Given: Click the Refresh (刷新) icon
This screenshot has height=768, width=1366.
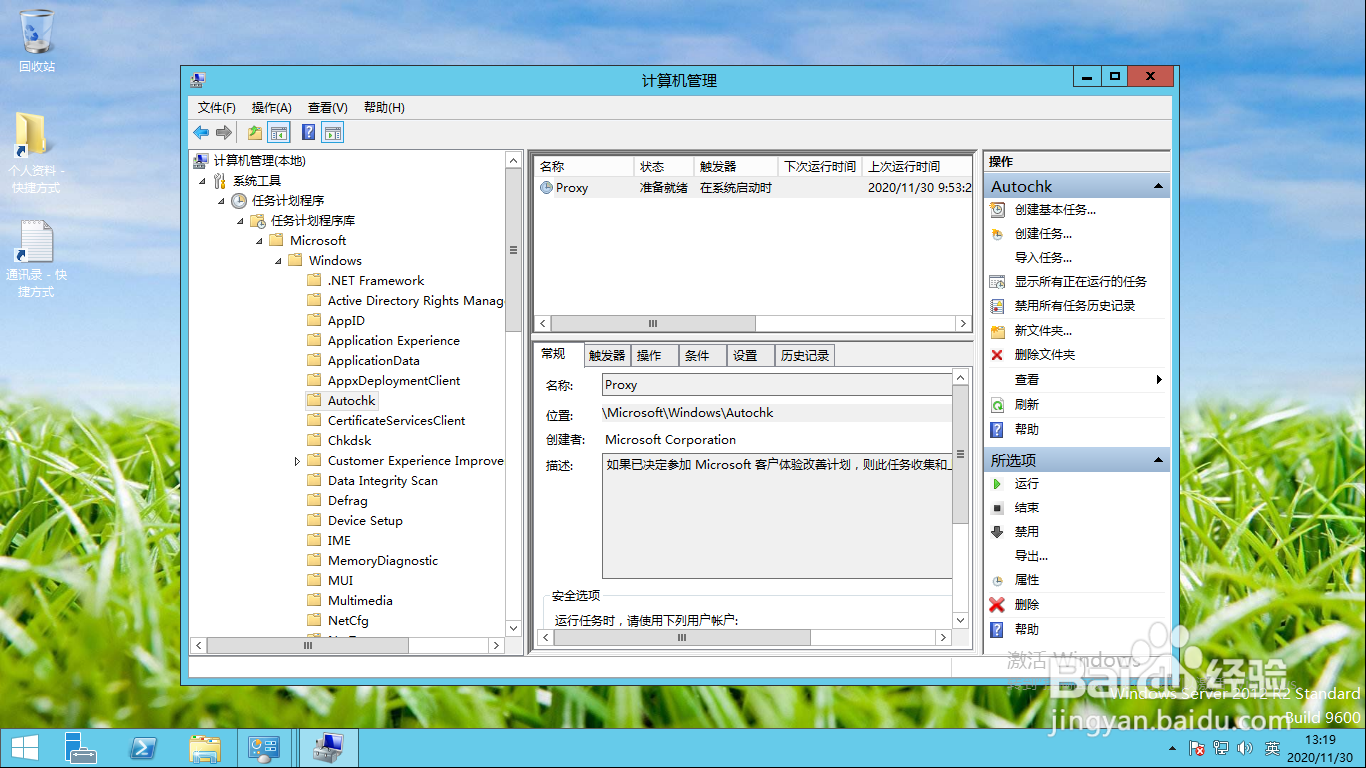Looking at the screenshot, I should click(997, 405).
